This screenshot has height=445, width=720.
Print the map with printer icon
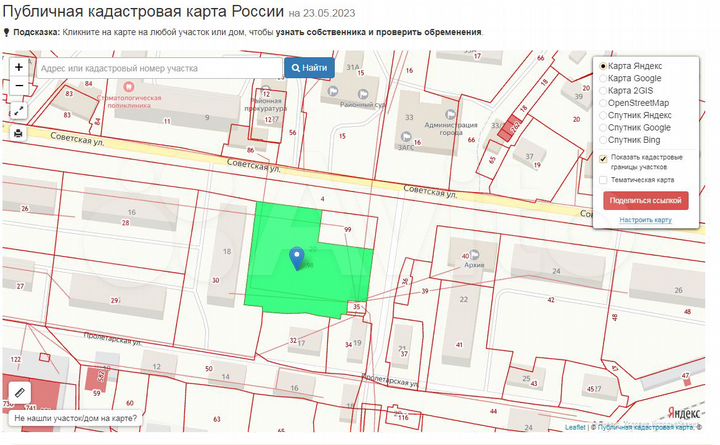pyautogui.click(x=19, y=134)
